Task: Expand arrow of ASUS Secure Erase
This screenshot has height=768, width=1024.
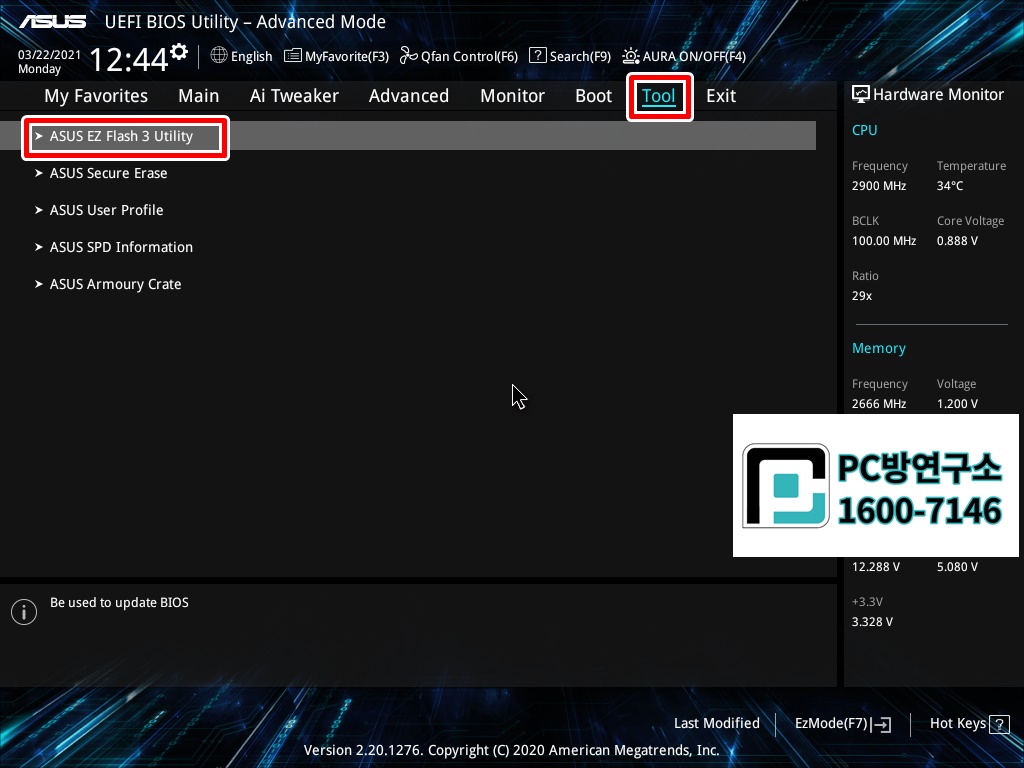Action: click(39, 173)
